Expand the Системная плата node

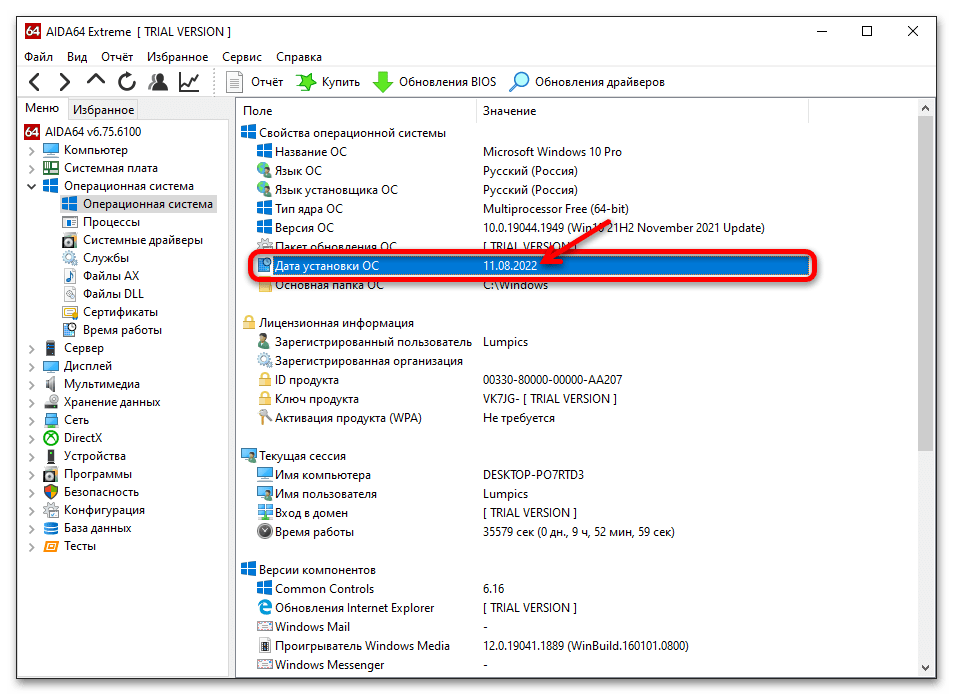32,168
